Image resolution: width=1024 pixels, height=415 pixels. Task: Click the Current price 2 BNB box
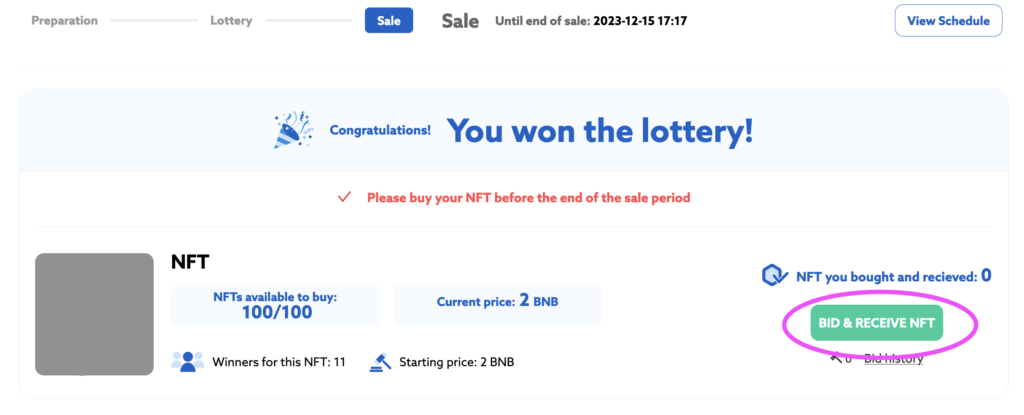pos(498,305)
